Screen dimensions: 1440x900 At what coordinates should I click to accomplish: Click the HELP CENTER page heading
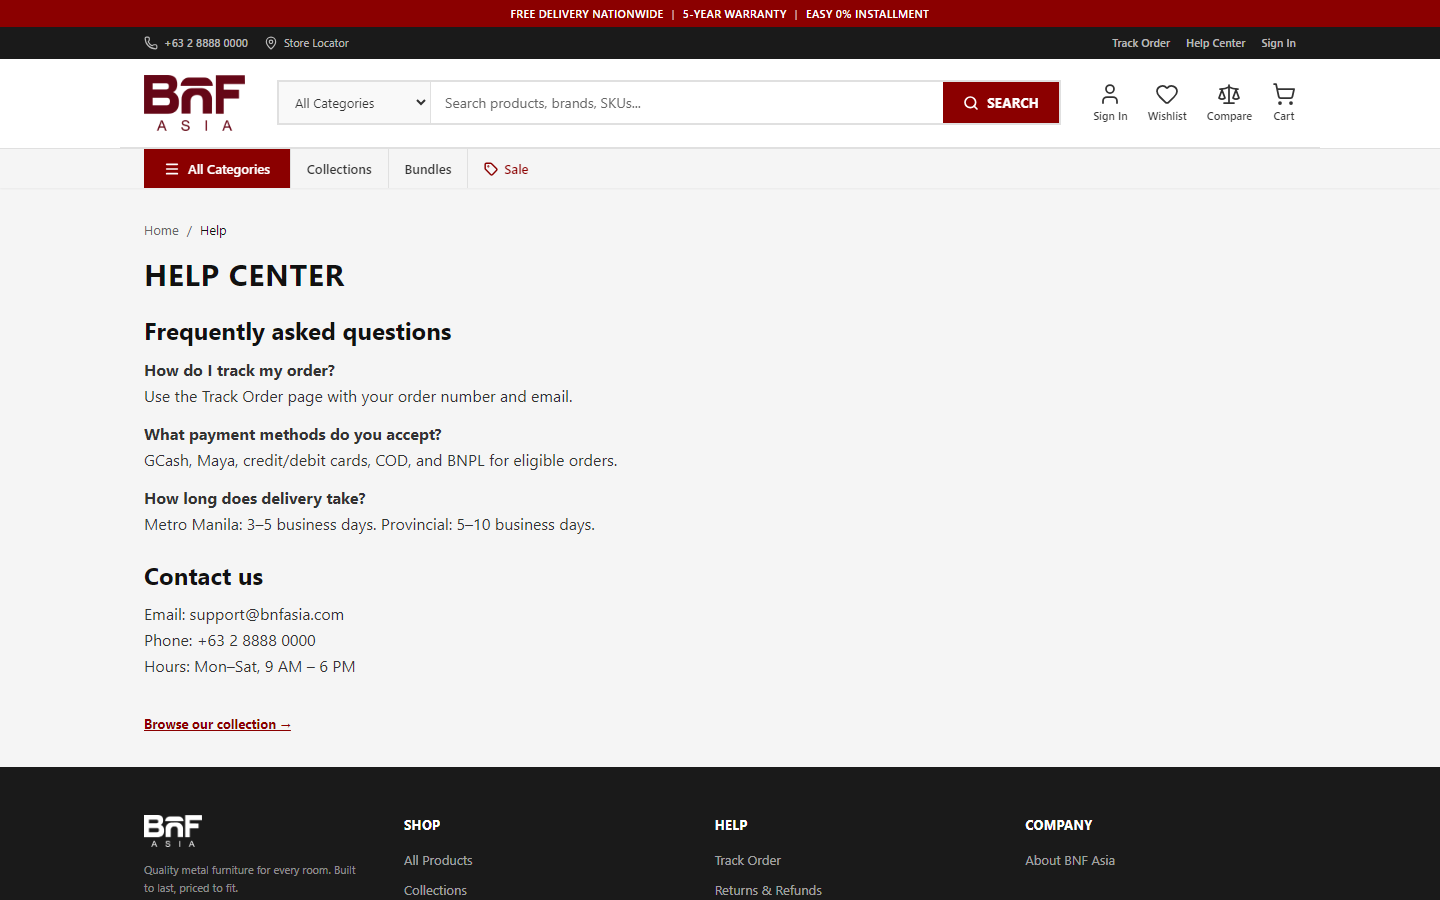pyautogui.click(x=244, y=275)
